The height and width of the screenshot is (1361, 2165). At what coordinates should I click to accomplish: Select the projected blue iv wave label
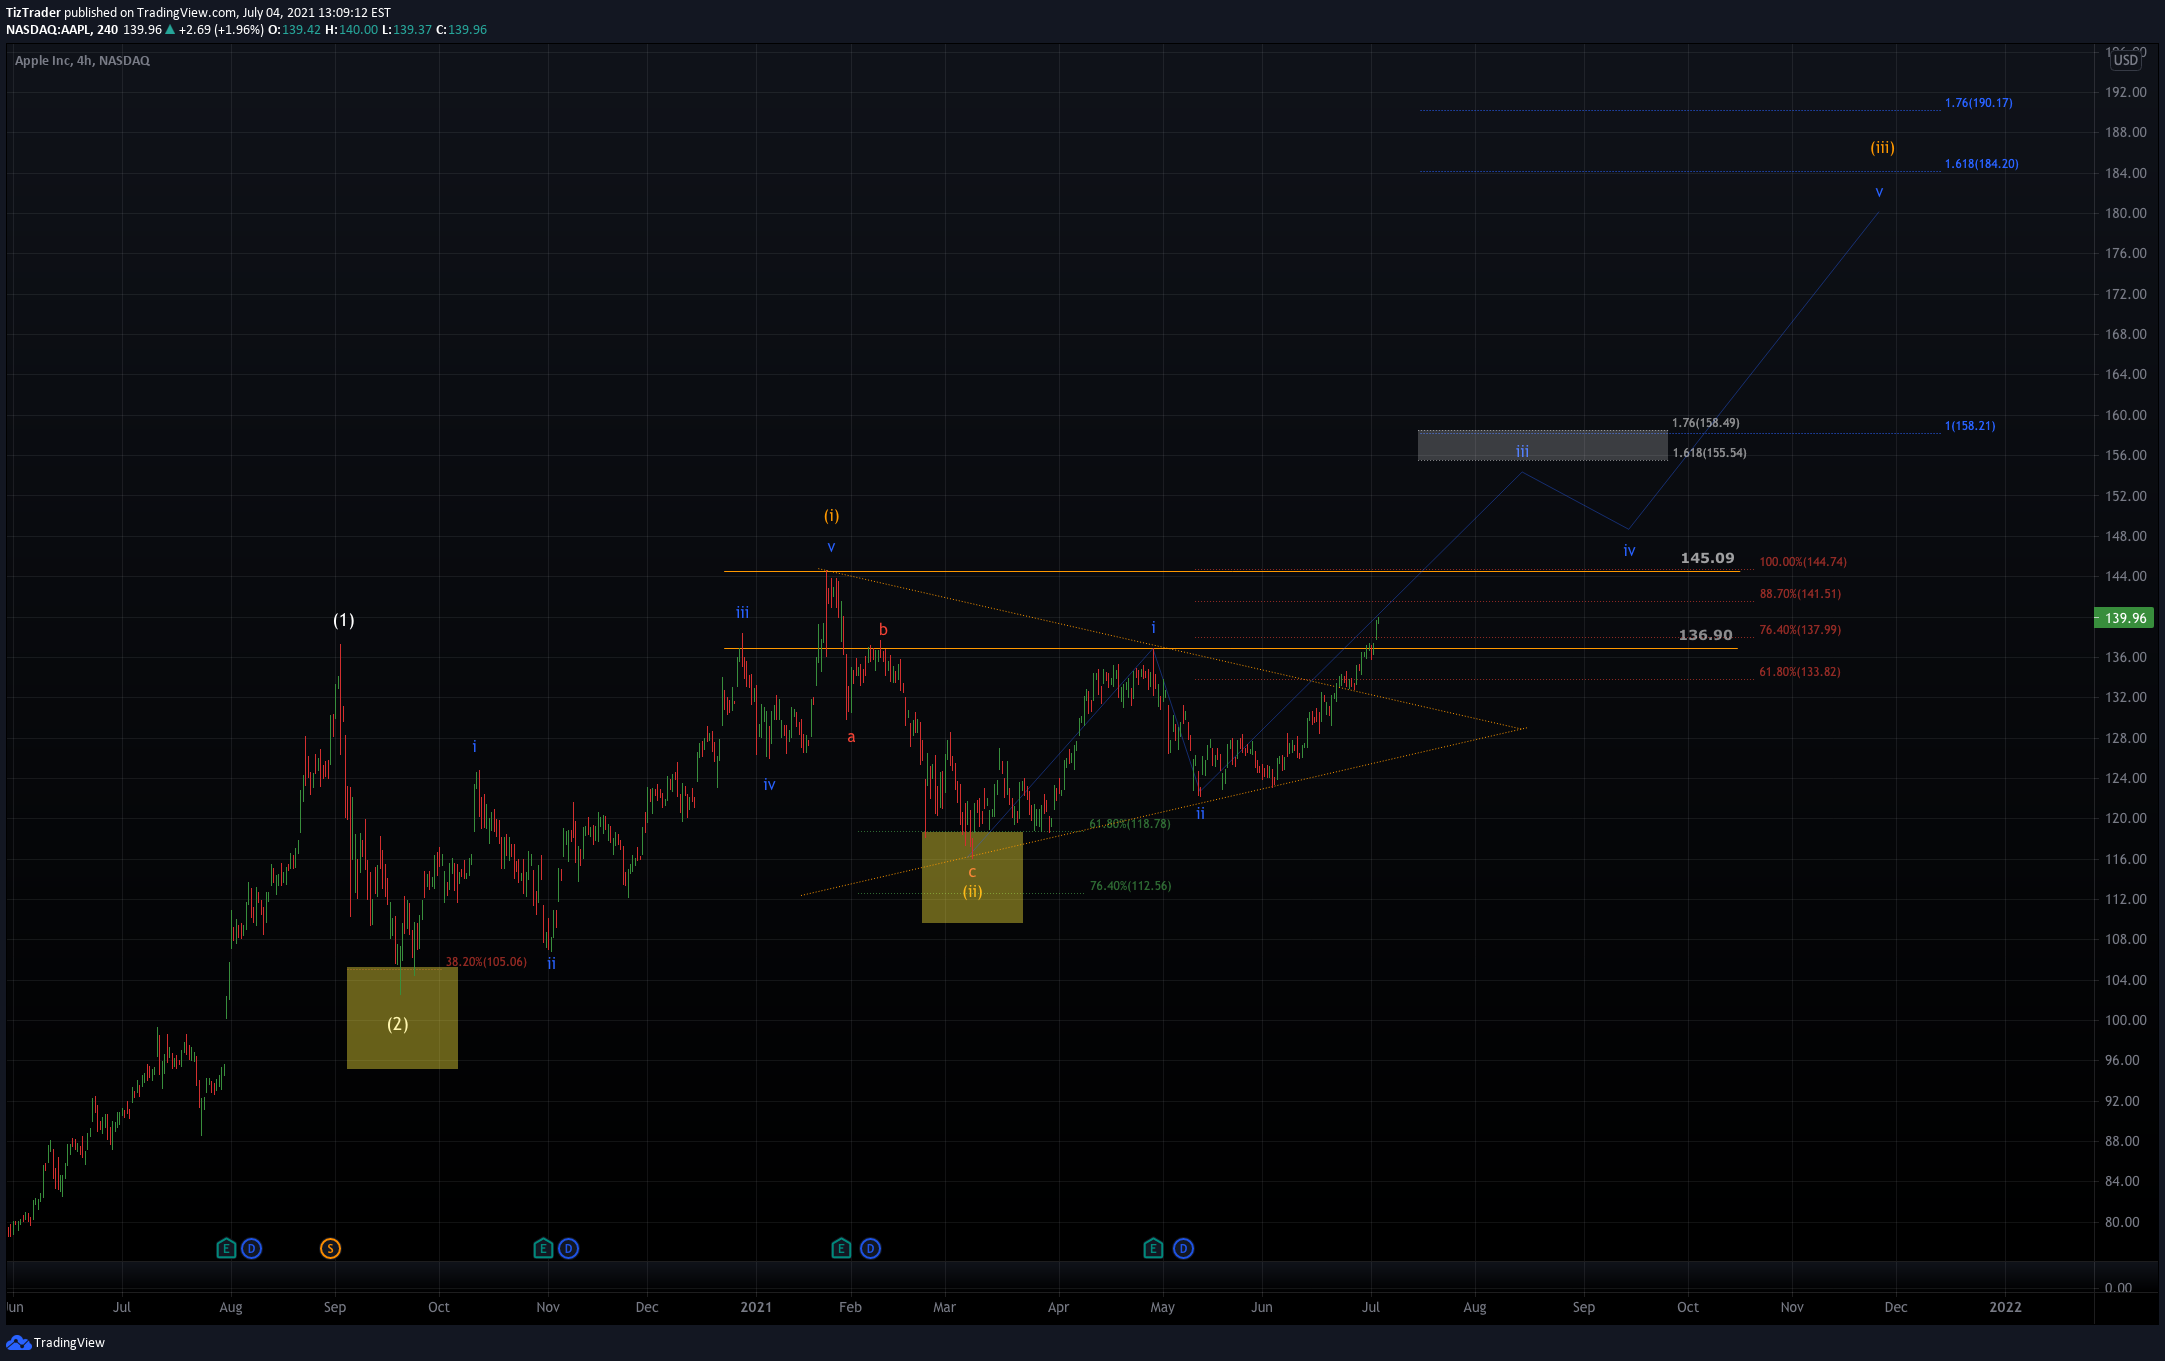1629,550
